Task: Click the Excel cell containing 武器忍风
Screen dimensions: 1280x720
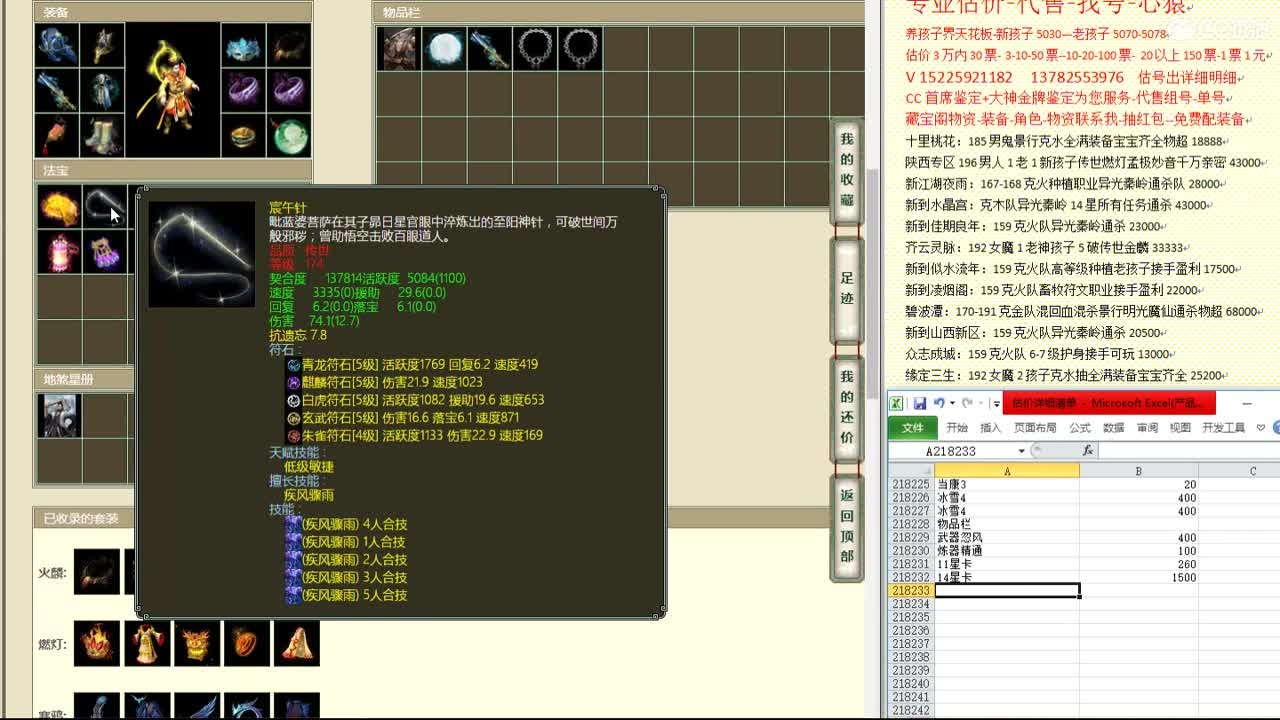Action: 1007,537
